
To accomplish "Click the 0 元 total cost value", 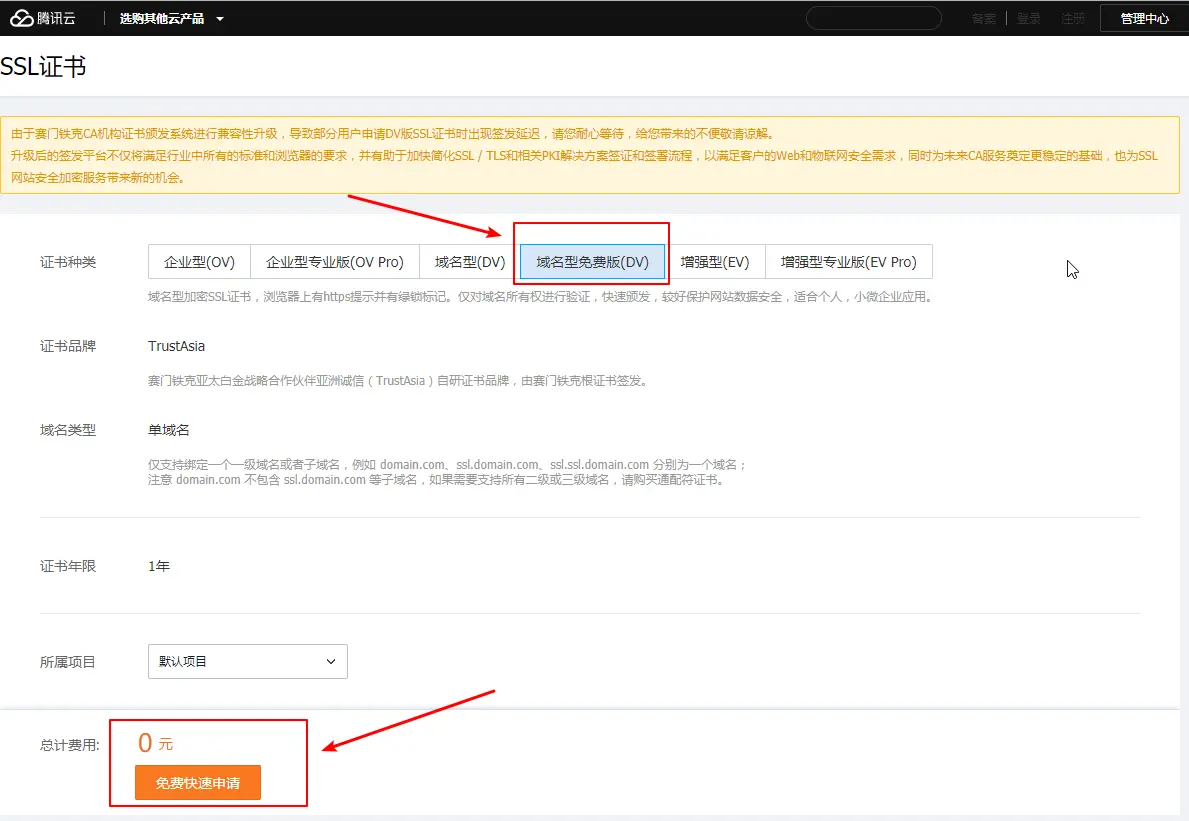I will click(x=155, y=743).
